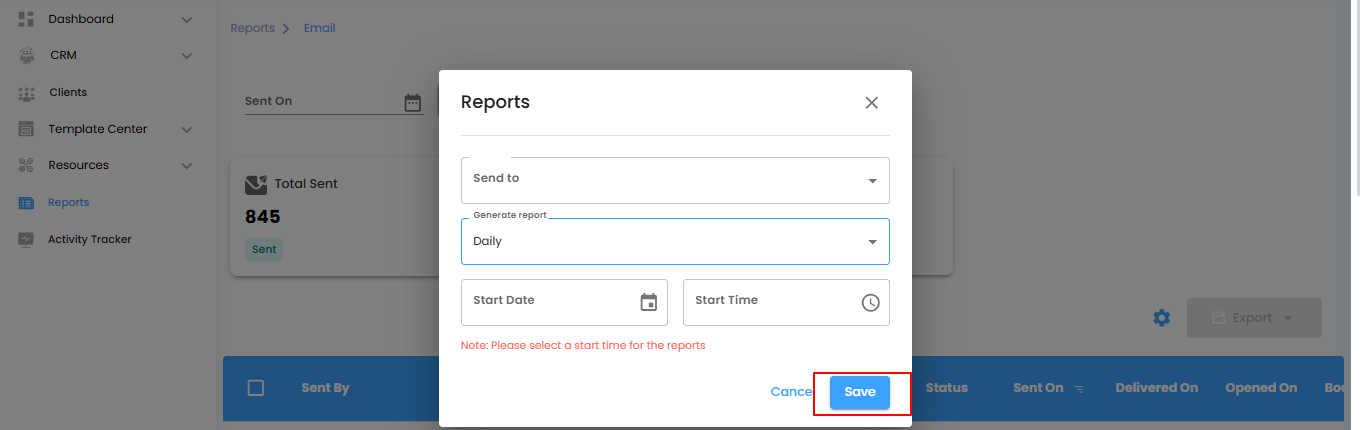1363x430 pixels.
Task: Open the Sent On calendar icon
Action: click(413, 102)
